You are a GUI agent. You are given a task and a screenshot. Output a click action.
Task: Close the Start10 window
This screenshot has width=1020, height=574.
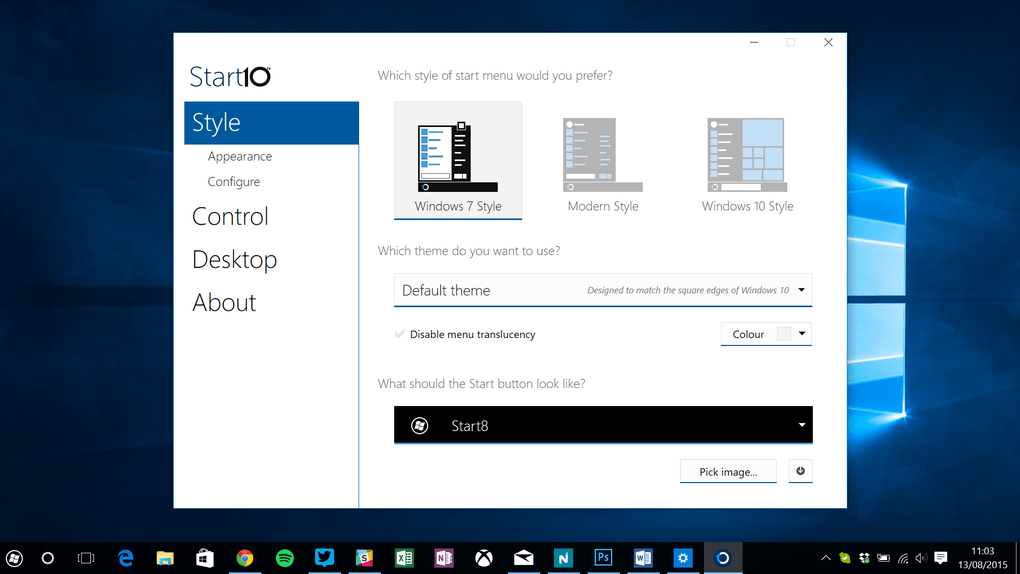tap(828, 42)
